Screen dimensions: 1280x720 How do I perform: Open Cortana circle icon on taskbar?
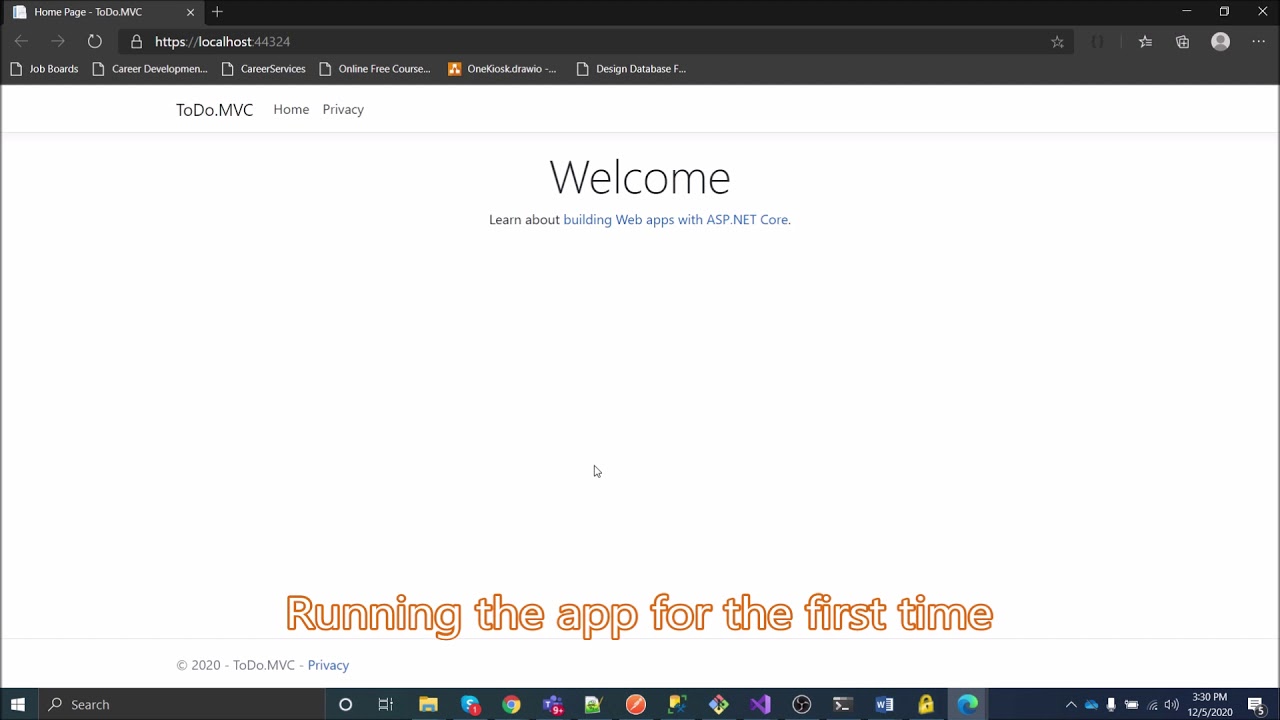[345, 704]
